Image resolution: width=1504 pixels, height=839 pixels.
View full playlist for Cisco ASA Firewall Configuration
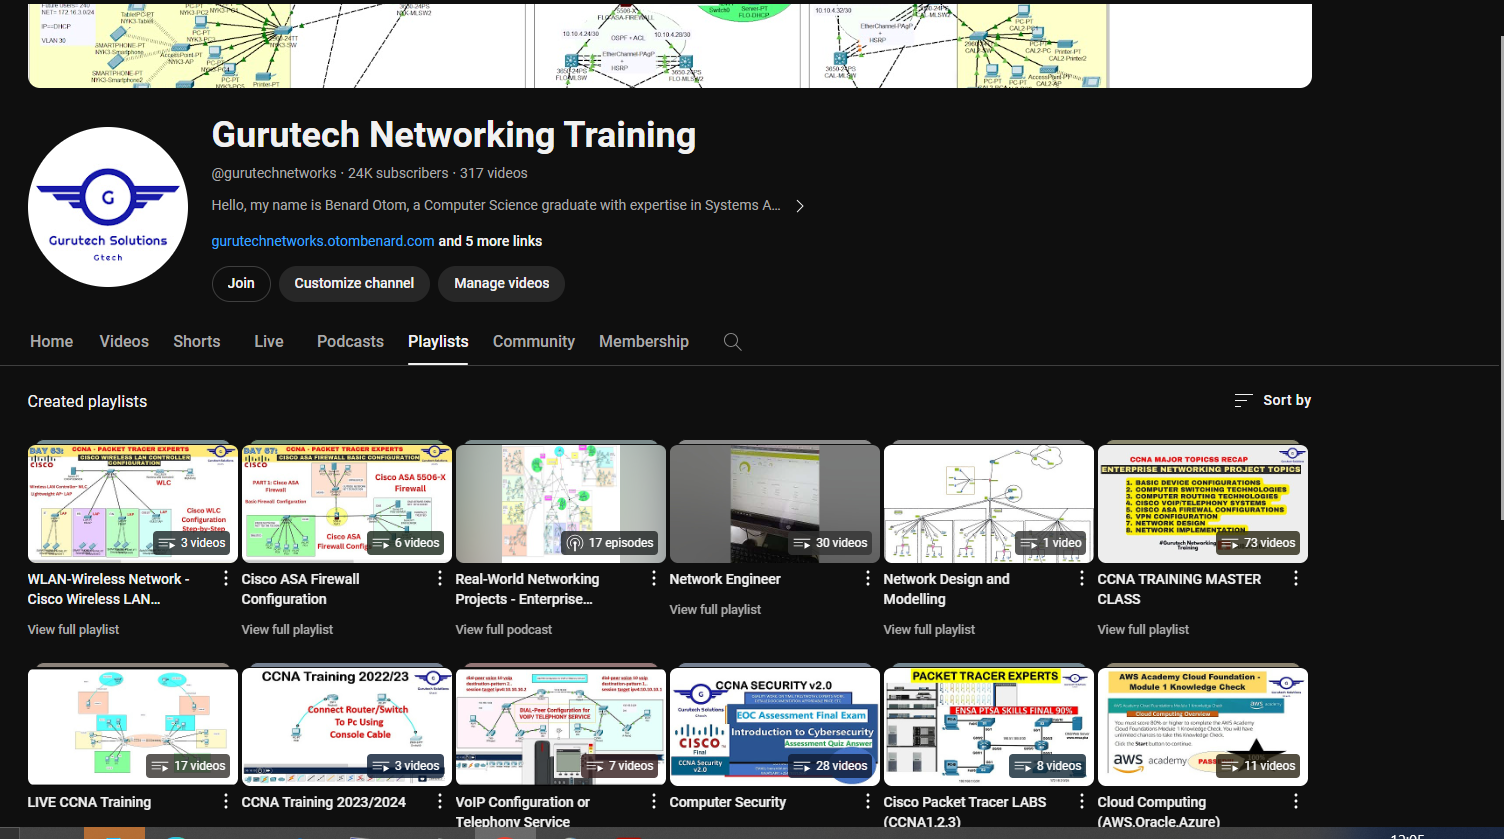coord(287,630)
